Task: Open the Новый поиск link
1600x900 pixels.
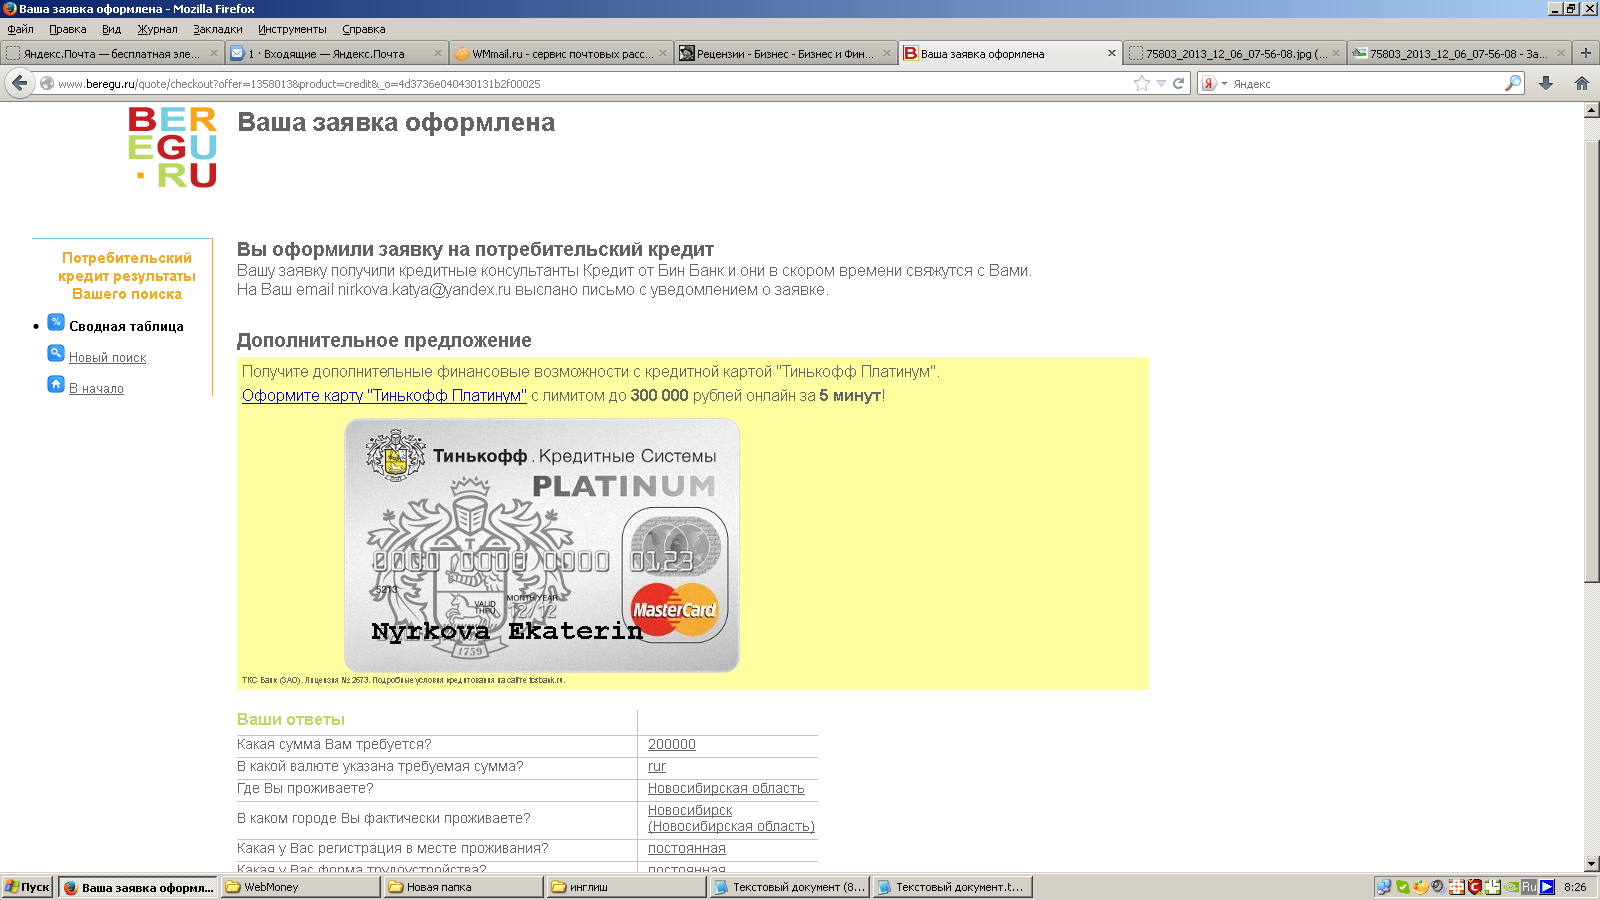Action: (x=107, y=357)
